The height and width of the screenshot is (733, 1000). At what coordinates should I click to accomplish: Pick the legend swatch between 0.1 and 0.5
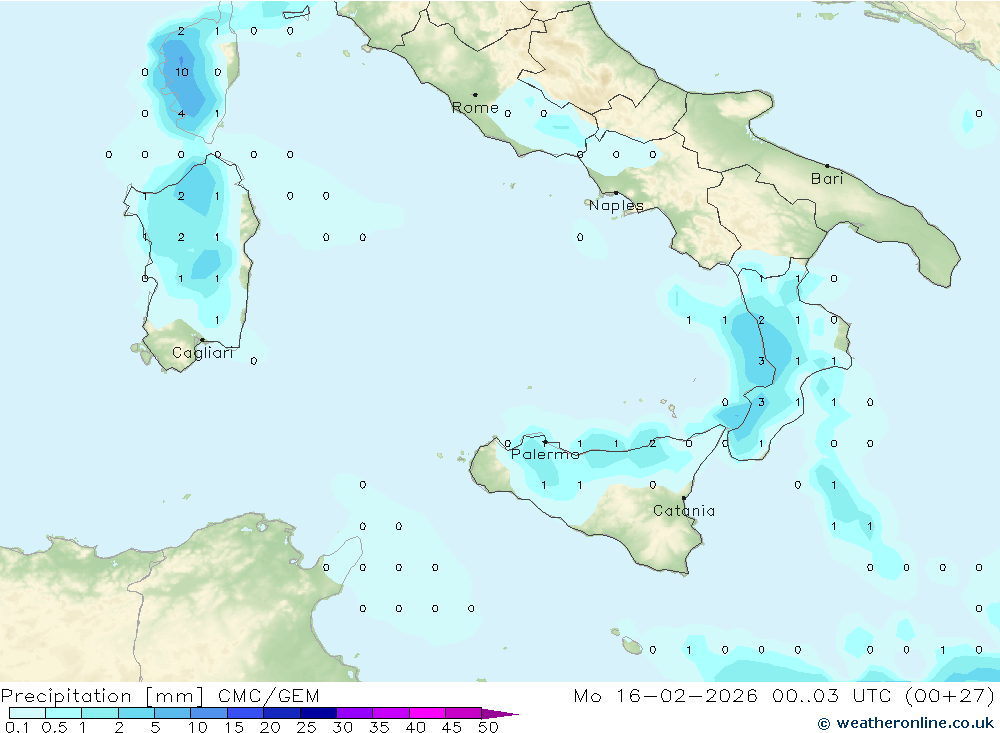tap(27, 713)
